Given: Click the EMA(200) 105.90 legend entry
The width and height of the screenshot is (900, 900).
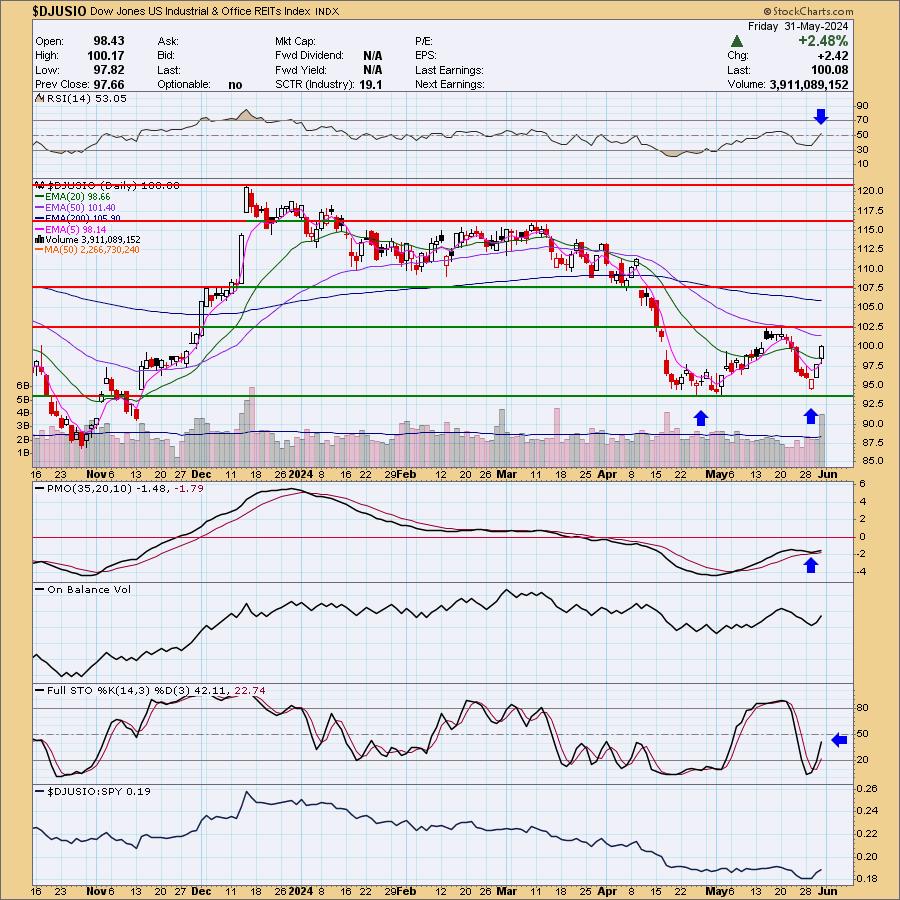Looking at the screenshot, I should tap(83, 218).
